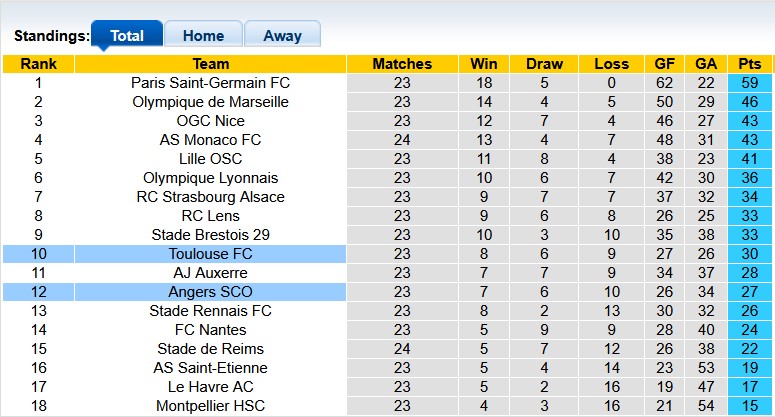The image size is (775, 417).
Task: Click Montpellier HSC team name
Action: (x=210, y=406)
